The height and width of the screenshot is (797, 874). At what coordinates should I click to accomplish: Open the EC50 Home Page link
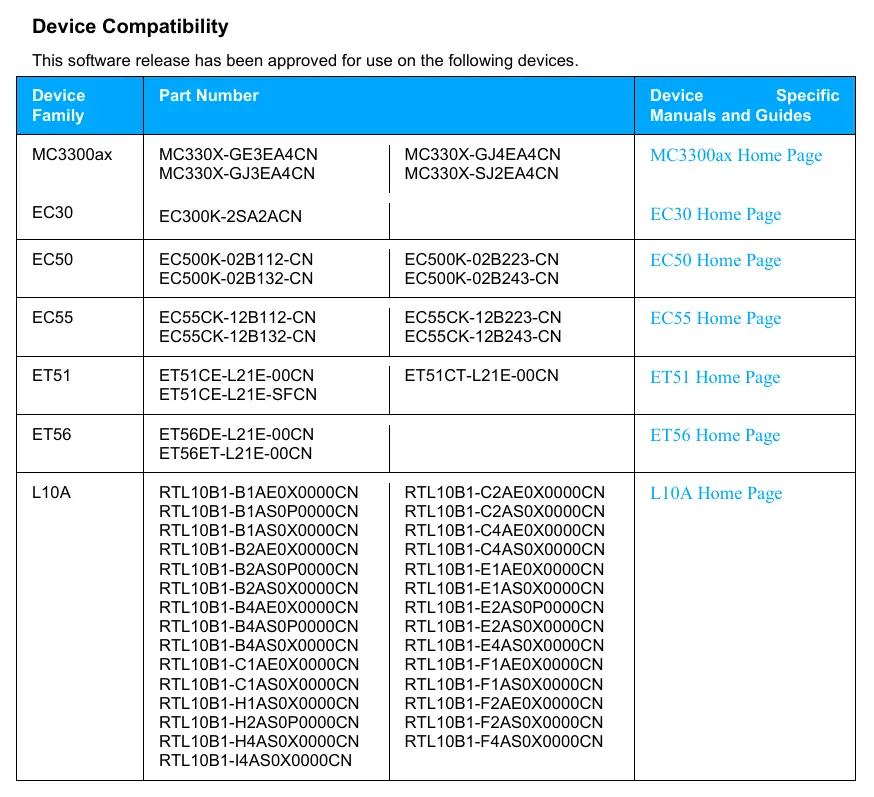pyautogui.click(x=715, y=260)
